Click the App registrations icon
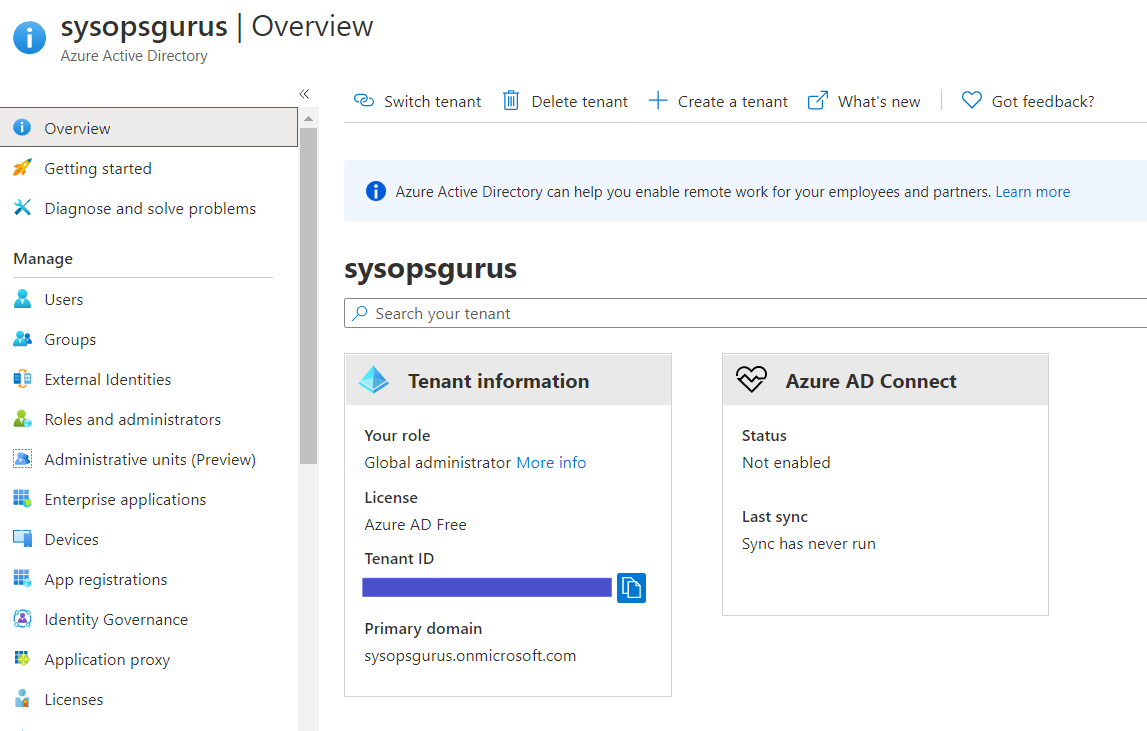1147x731 pixels. point(23,579)
